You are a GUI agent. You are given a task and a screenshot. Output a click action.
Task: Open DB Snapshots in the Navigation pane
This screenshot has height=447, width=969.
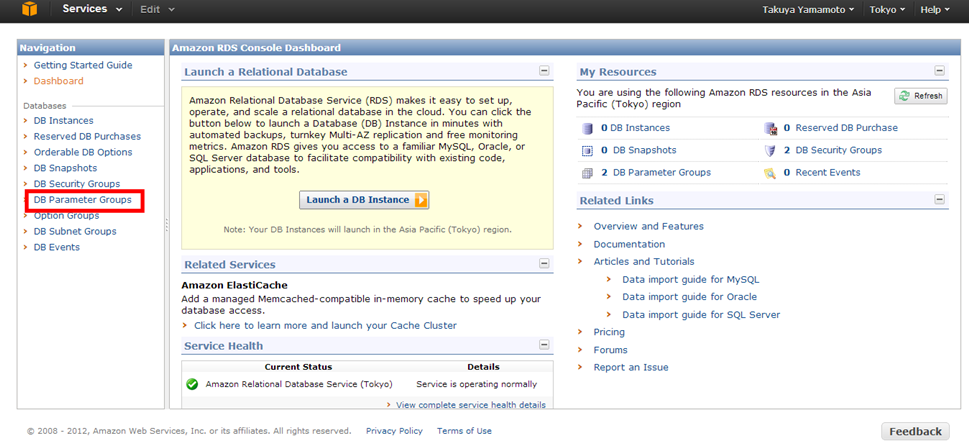pos(66,168)
